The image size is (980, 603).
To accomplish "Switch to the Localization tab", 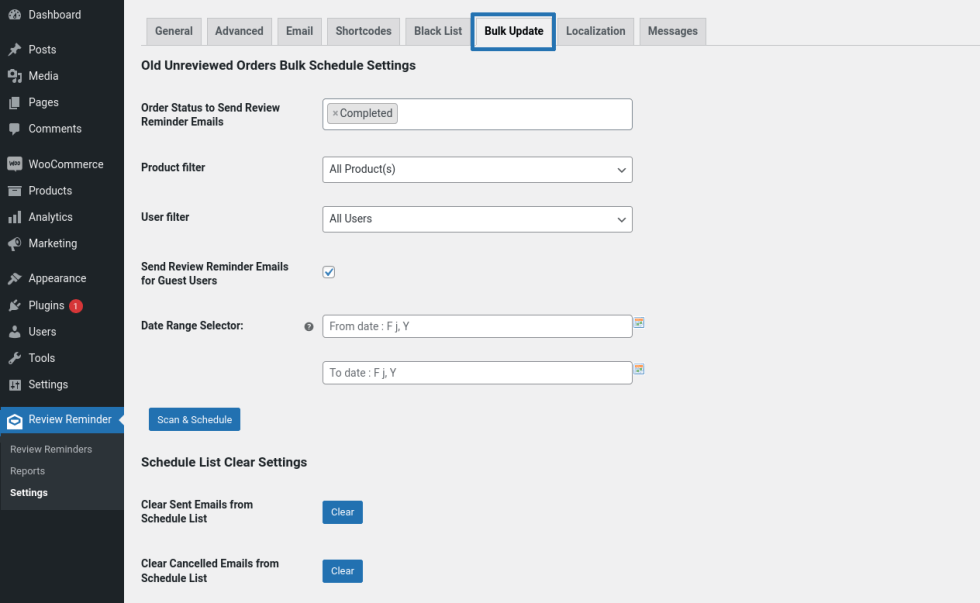I will tap(595, 31).
